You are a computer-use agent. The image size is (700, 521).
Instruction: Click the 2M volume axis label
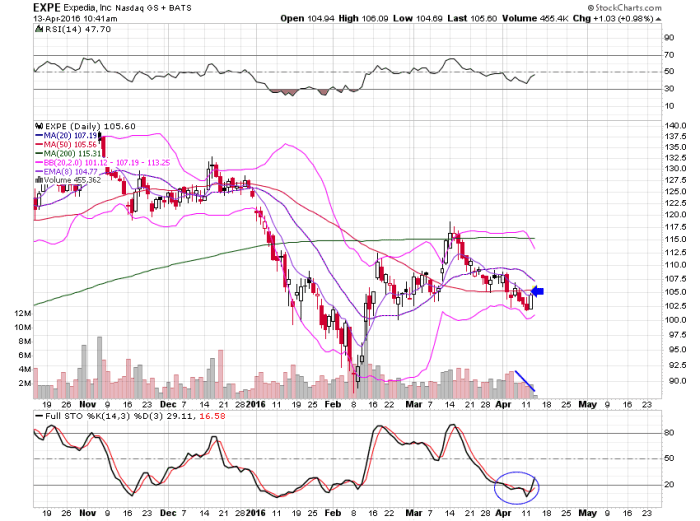(25, 383)
